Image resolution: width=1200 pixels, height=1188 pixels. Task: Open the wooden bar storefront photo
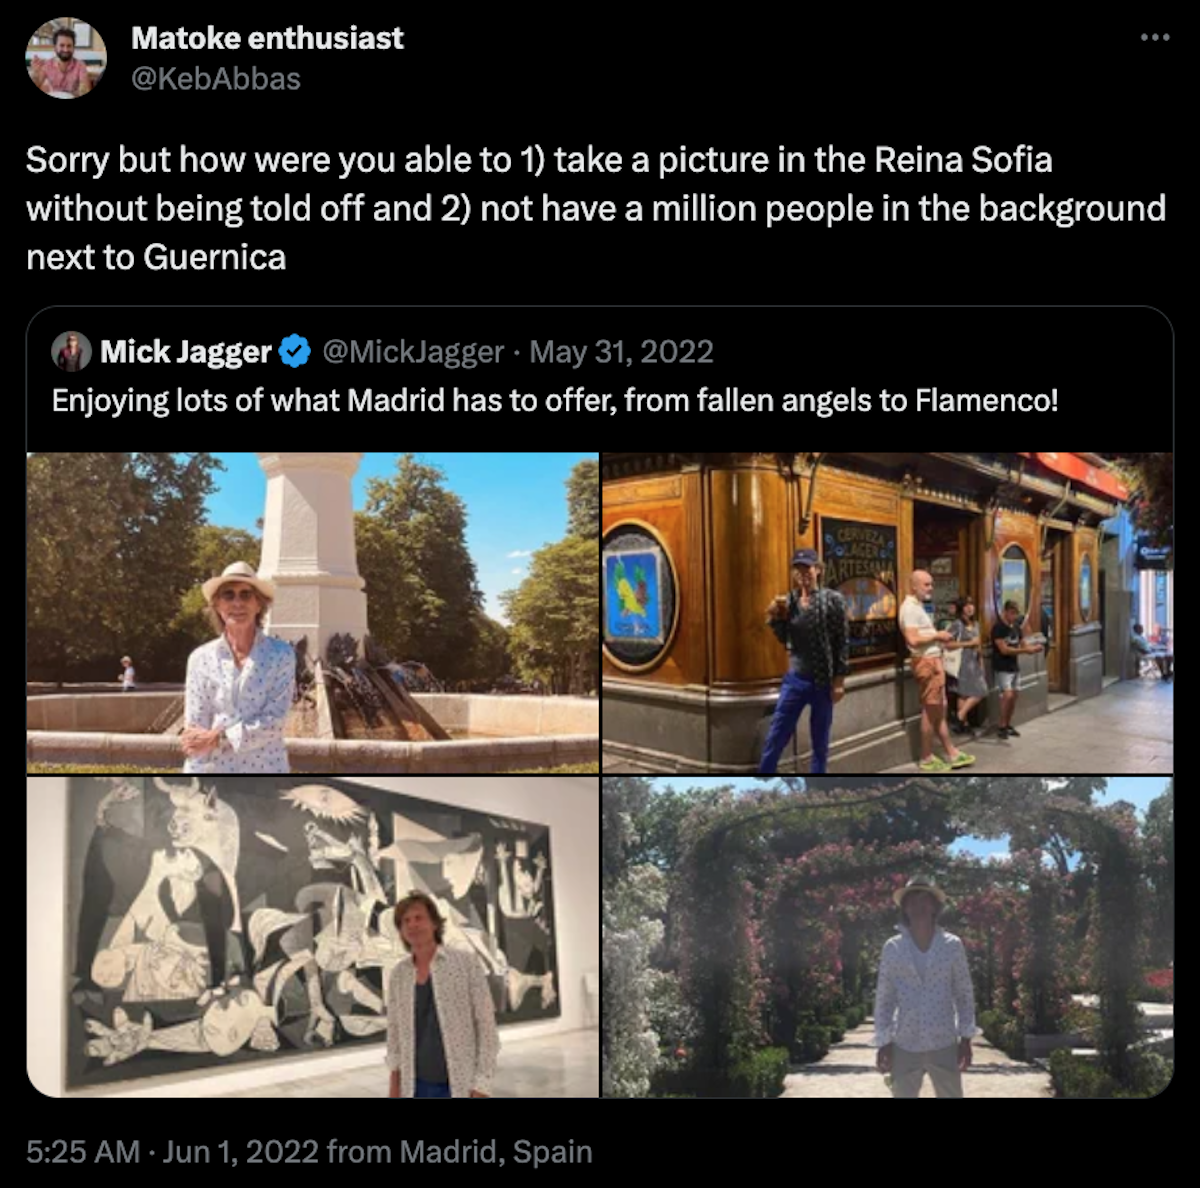click(887, 613)
